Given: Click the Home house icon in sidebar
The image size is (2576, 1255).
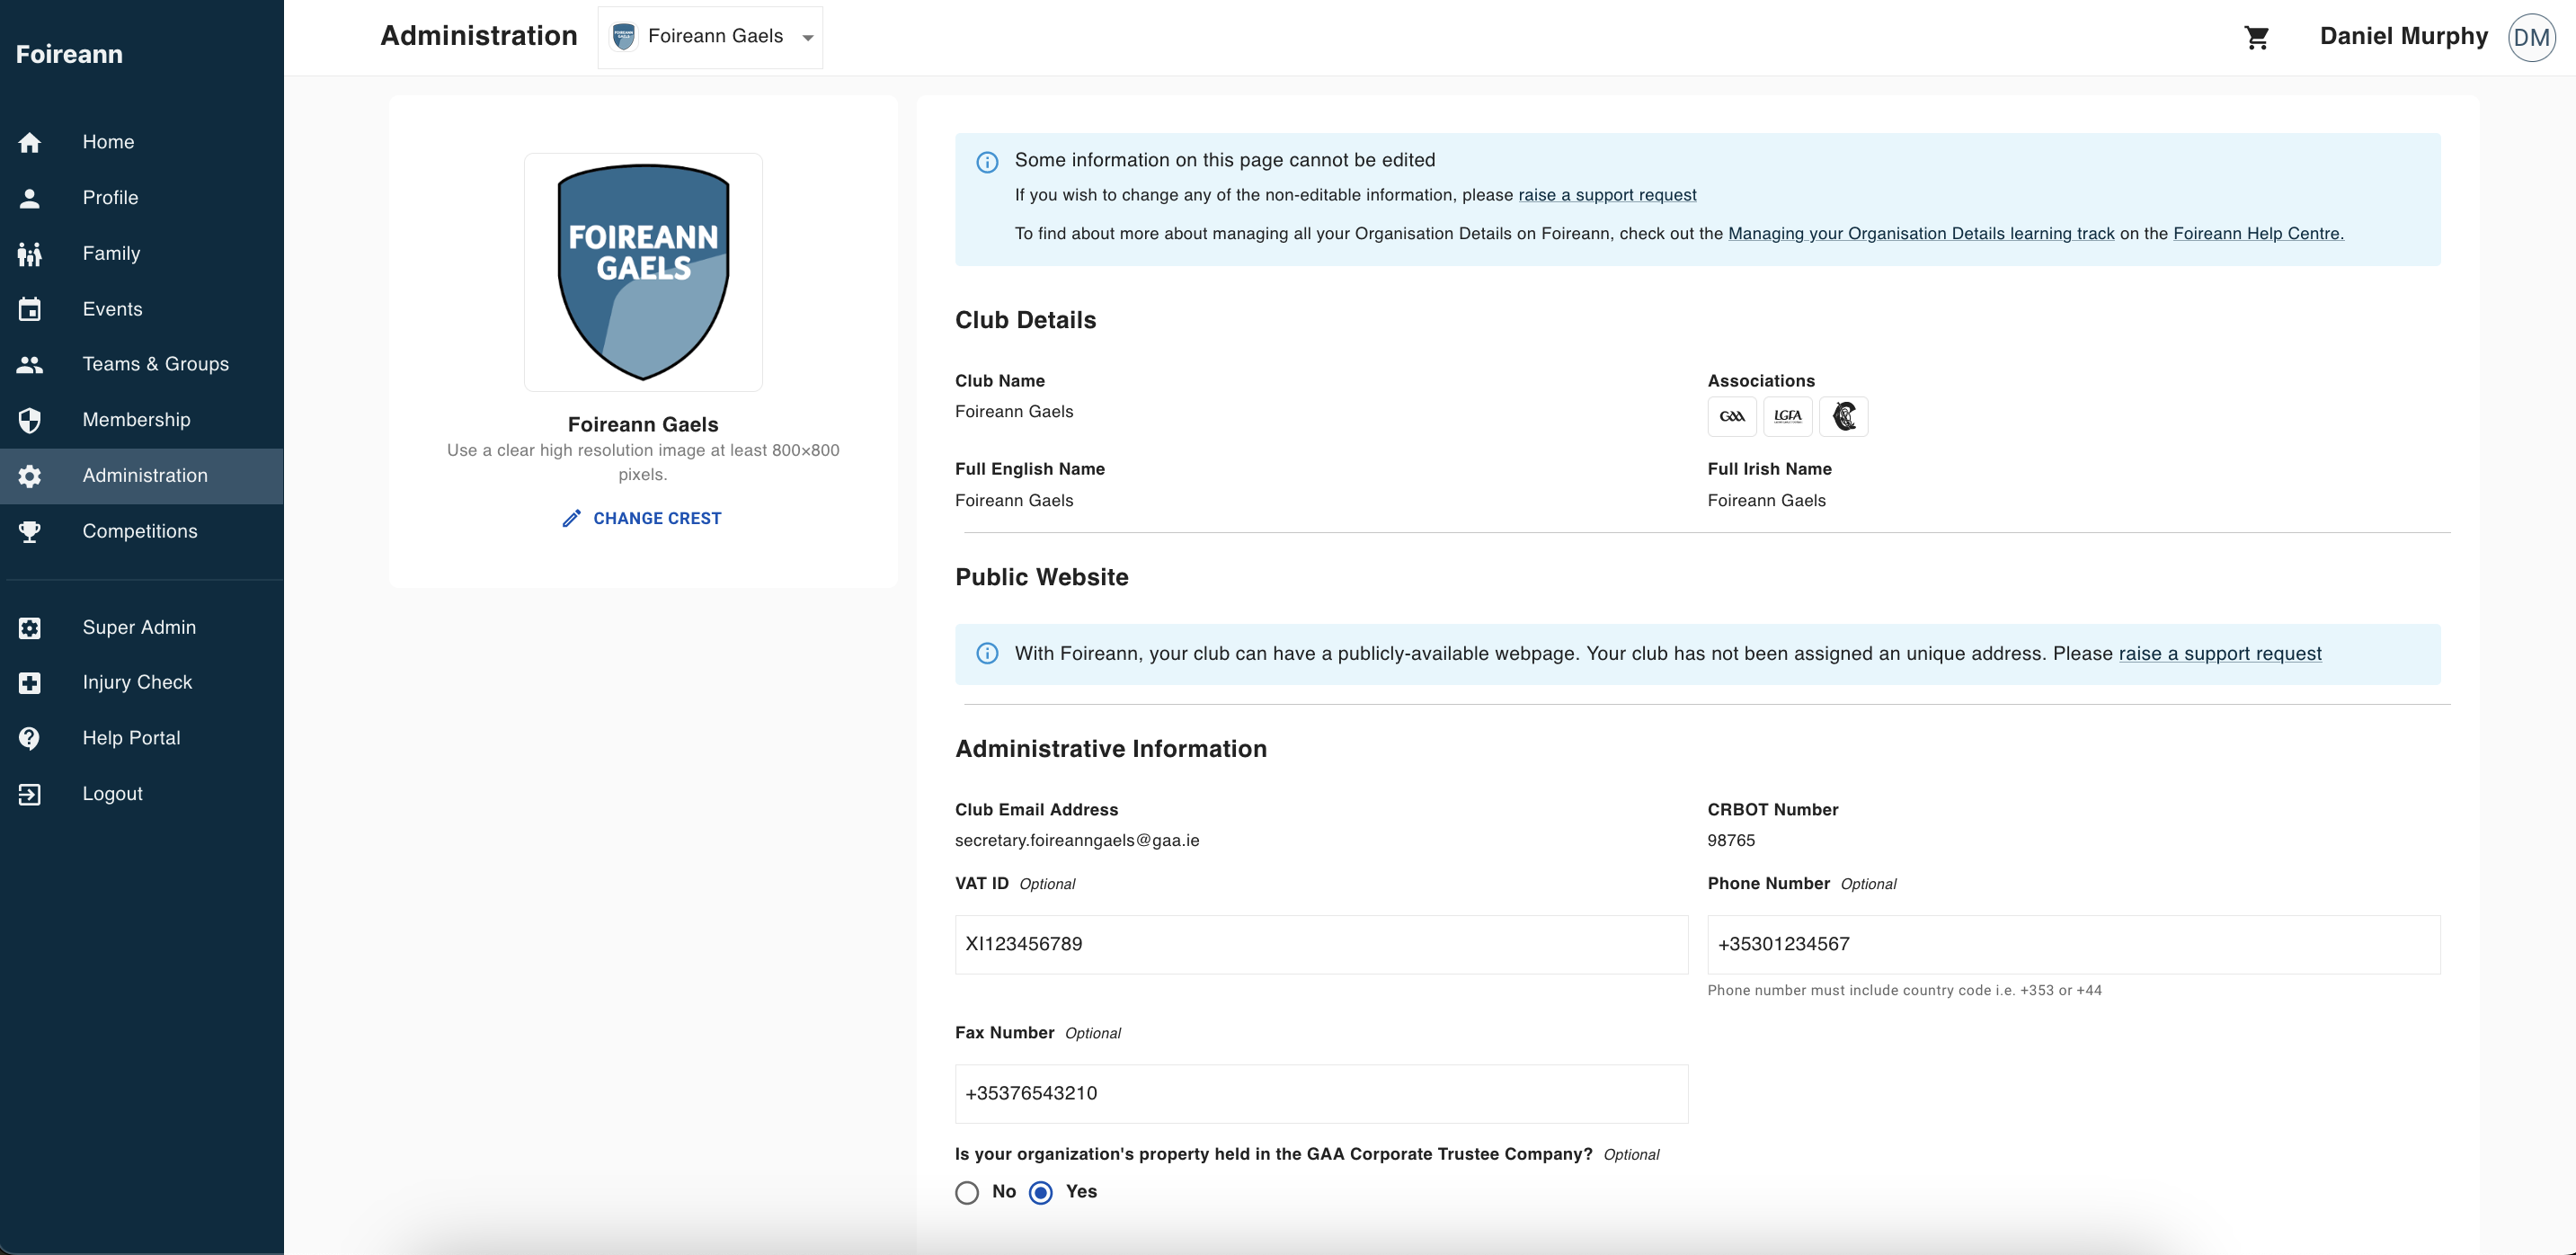Looking at the screenshot, I should tap(30, 142).
